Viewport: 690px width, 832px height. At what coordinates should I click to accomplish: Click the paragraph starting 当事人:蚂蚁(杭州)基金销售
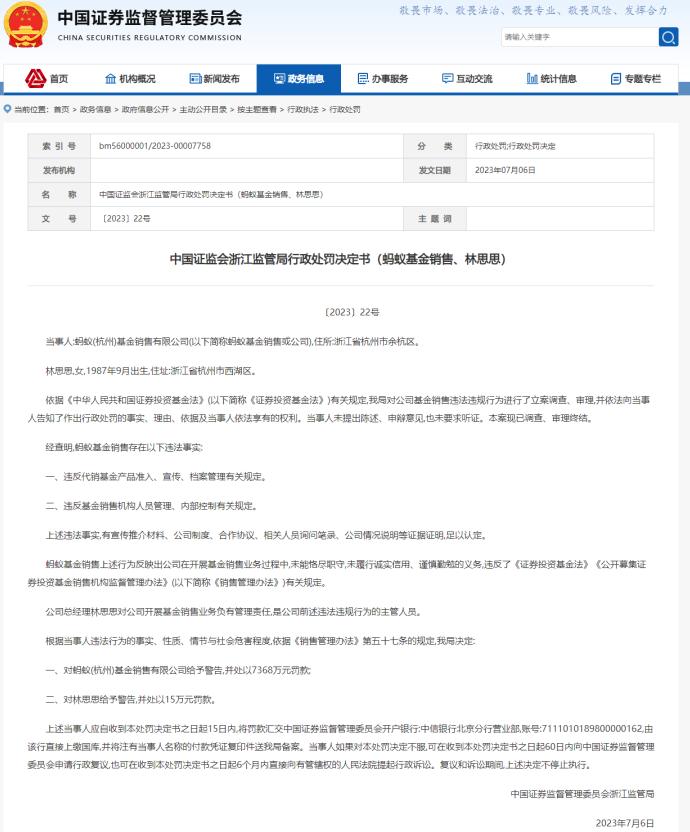[234, 342]
